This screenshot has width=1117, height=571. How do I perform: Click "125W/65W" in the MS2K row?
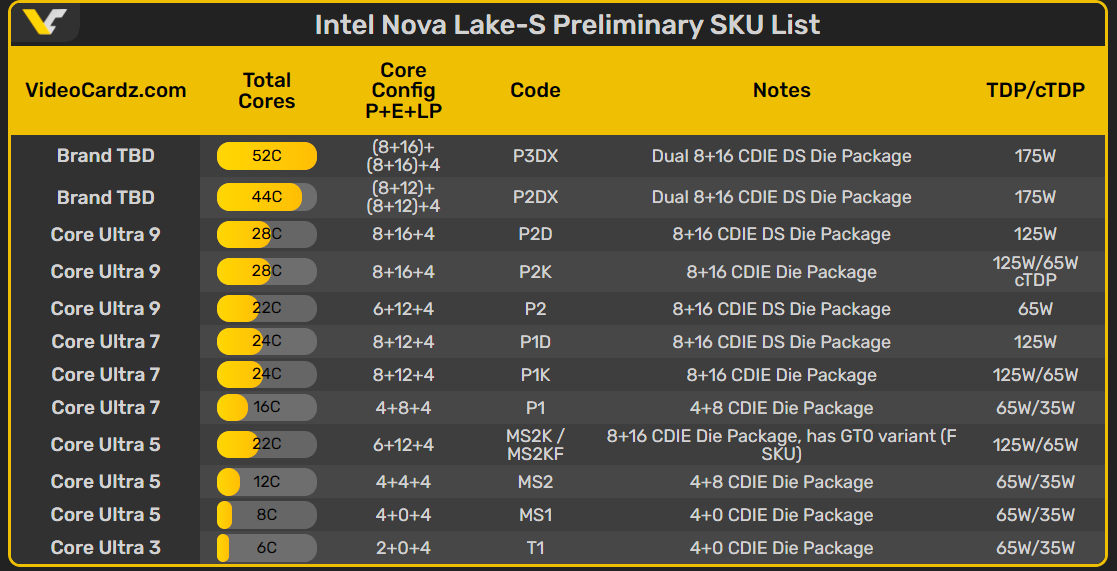[1035, 444]
